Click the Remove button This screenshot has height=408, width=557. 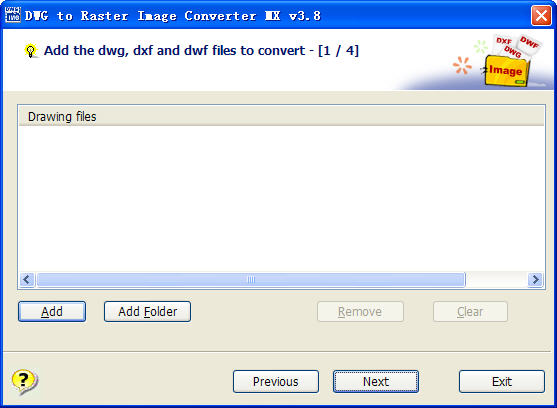point(360,311)
